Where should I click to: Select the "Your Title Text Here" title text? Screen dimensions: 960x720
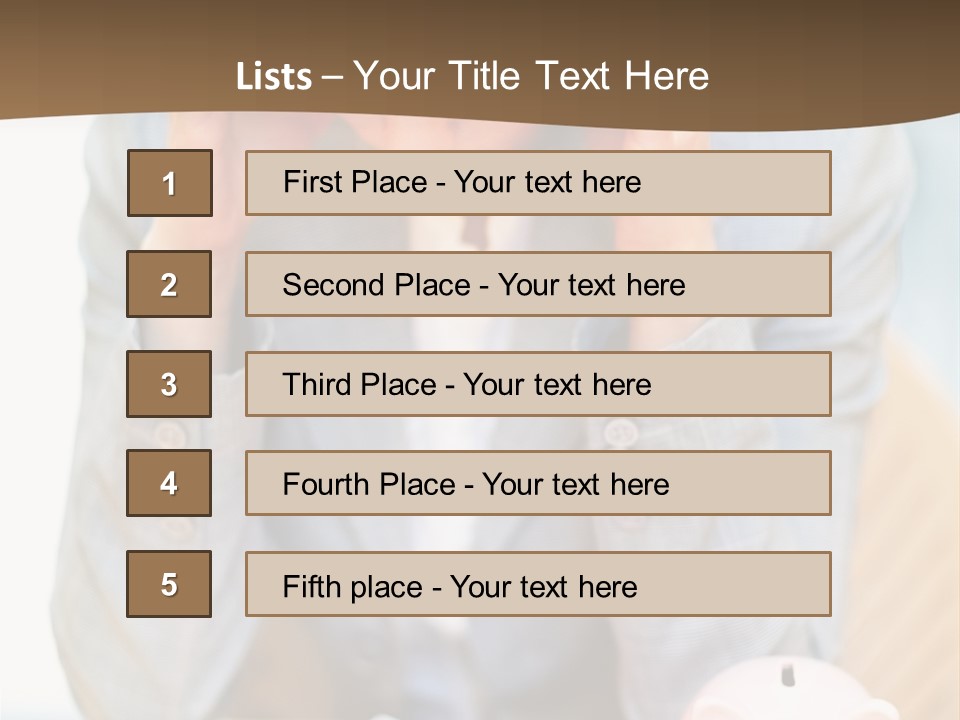pyautogui.click(x=531, y=76)
